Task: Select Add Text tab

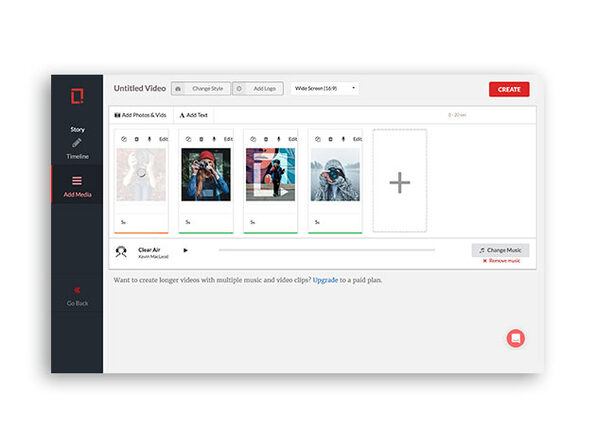Action: (193, 115)
